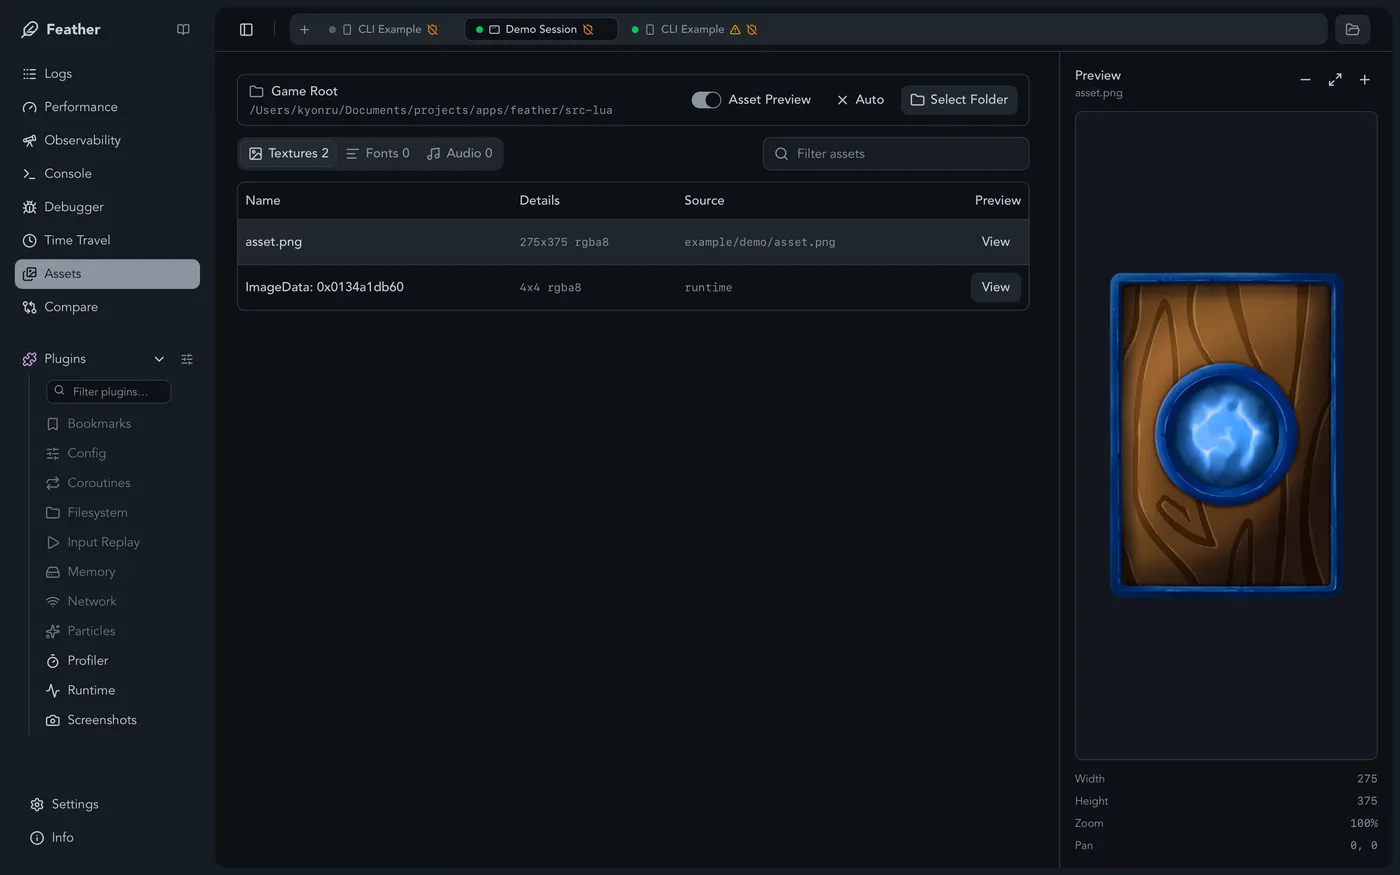Click the card image in the Preview panel
The height and width of the screenshot is (875, 1400).
coord(1225,435)
